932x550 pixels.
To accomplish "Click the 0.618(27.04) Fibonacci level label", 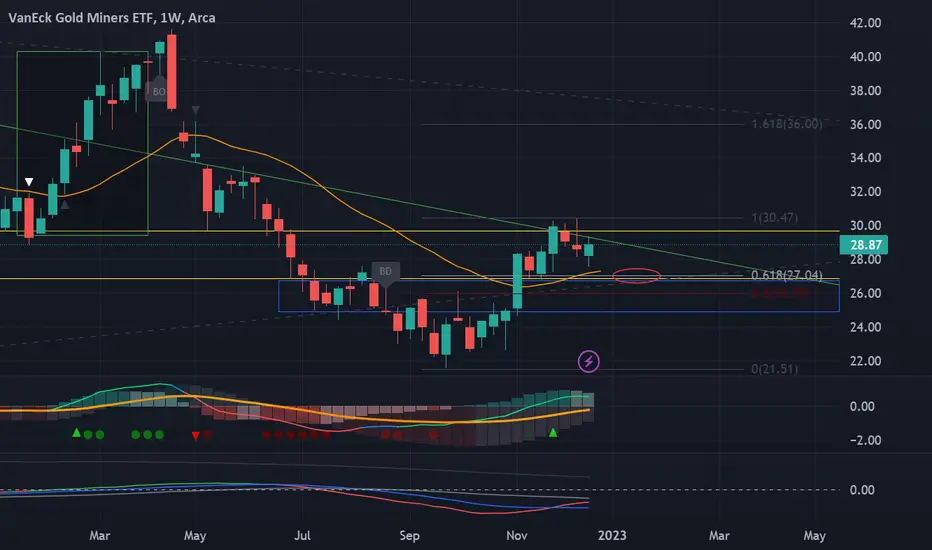I will pyautogui.click(x=787, y=275).
